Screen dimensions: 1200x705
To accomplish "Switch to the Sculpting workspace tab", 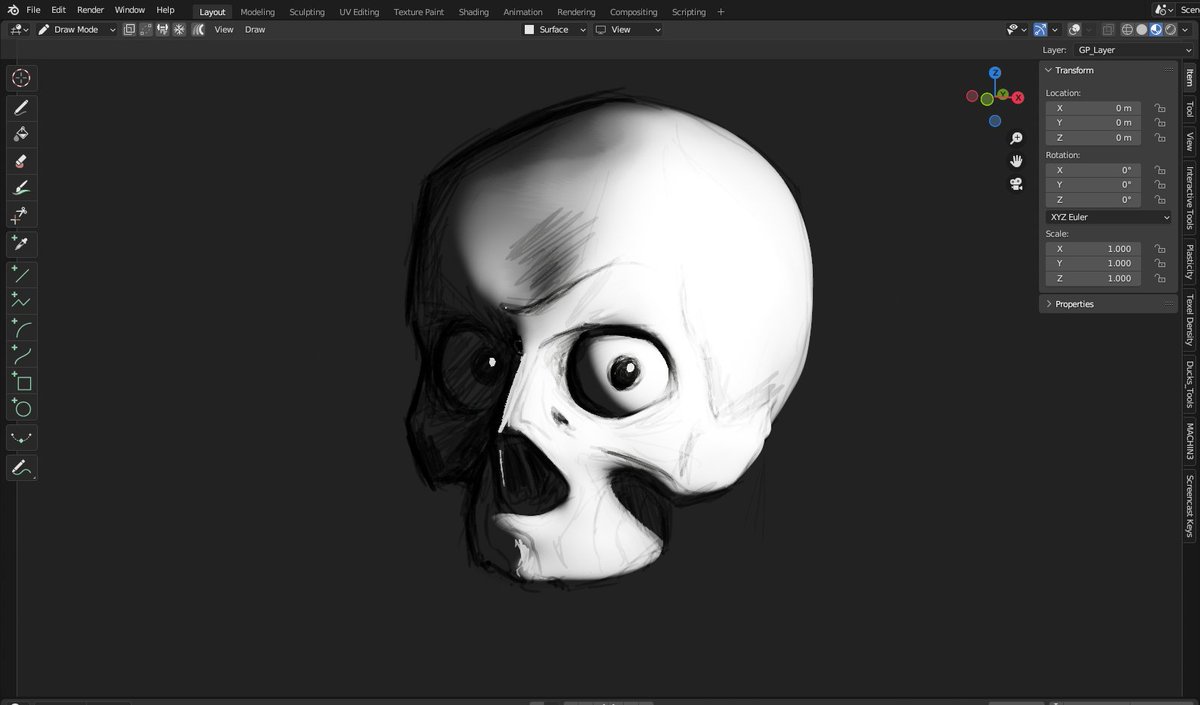I will pos(307,12).
